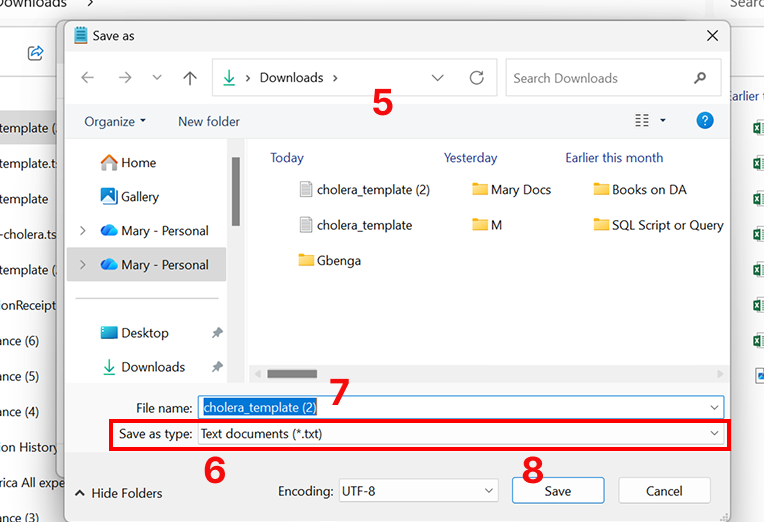Change view using the view icon
The width and height of the screenshot is (764, 522).
point(642,120)
